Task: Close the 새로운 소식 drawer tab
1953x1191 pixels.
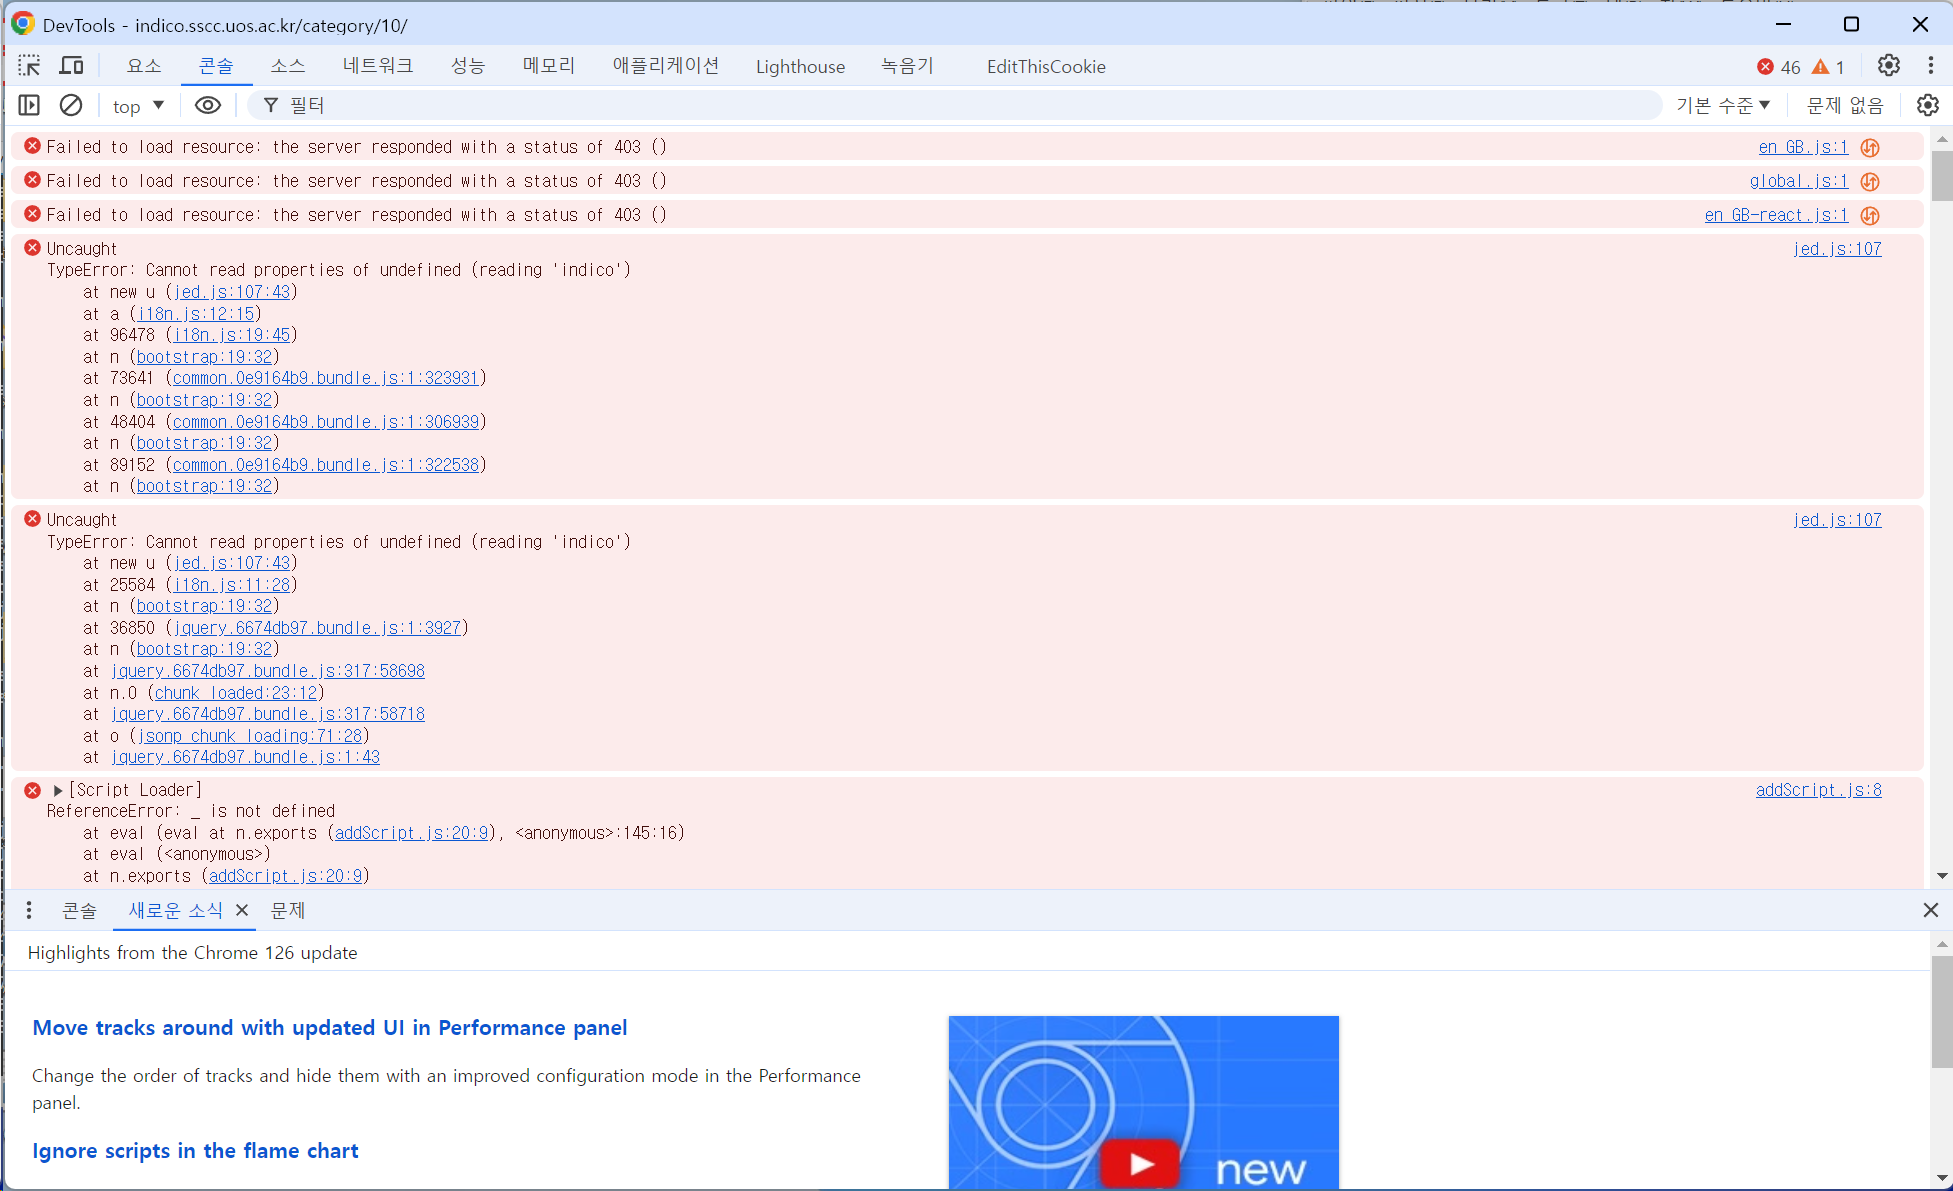Action: [x=242, y=910]
